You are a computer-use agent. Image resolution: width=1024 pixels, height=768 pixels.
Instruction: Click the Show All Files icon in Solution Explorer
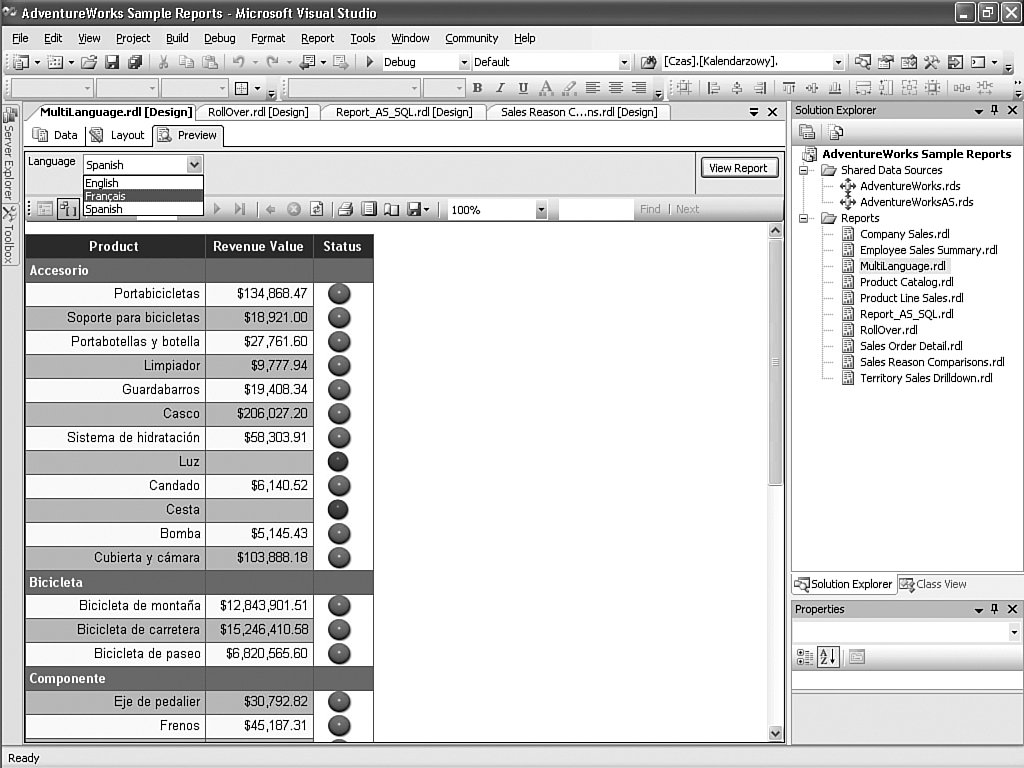[836, 133]
